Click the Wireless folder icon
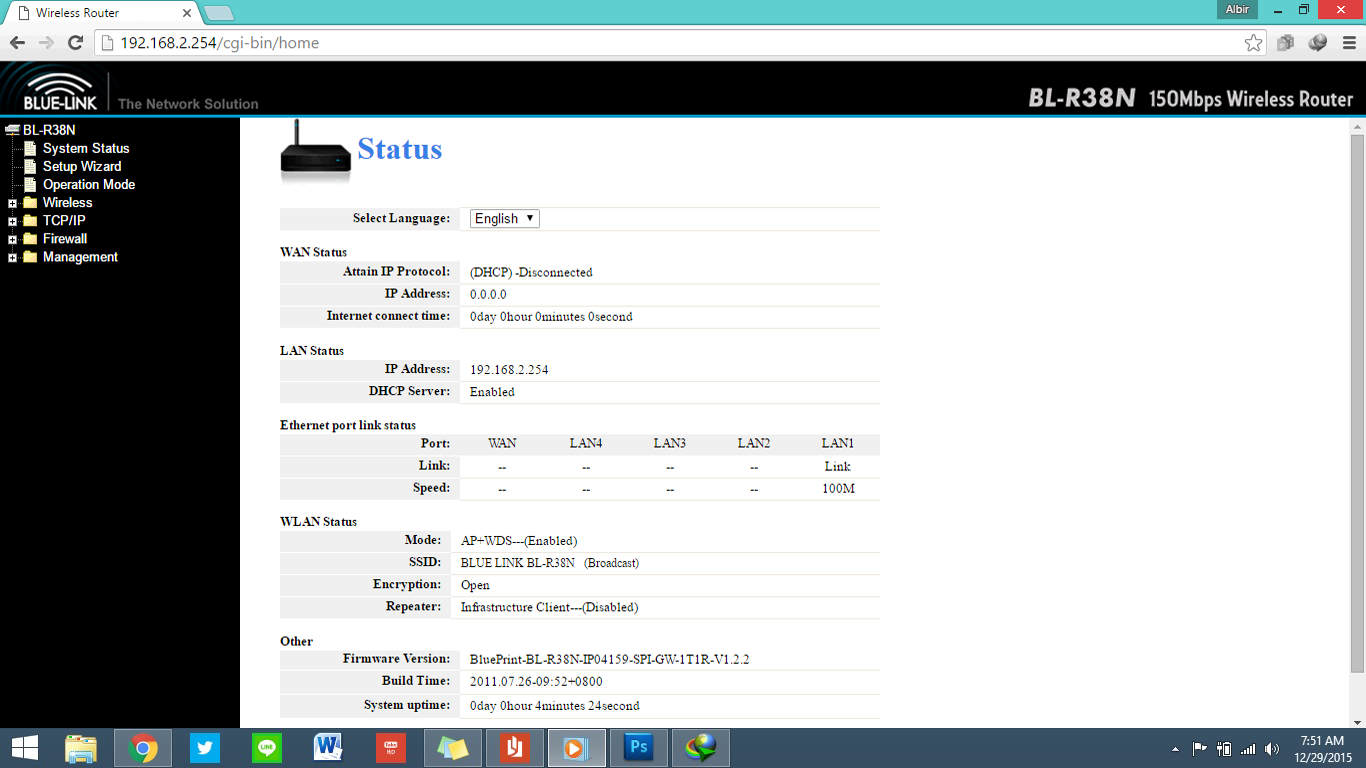The width and height of the screenshot is (1366, 768). pos(30,202)
